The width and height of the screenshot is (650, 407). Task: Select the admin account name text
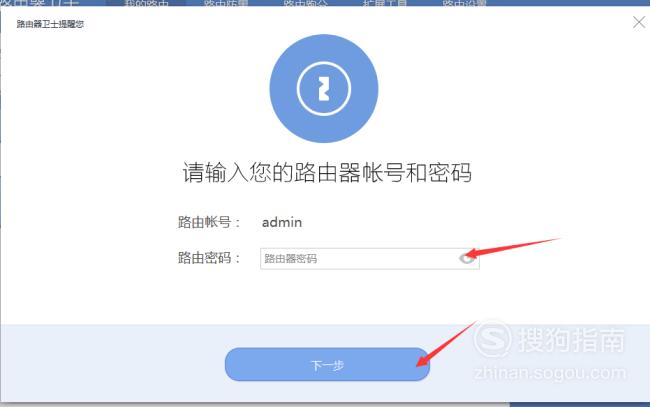coord(282,222)
